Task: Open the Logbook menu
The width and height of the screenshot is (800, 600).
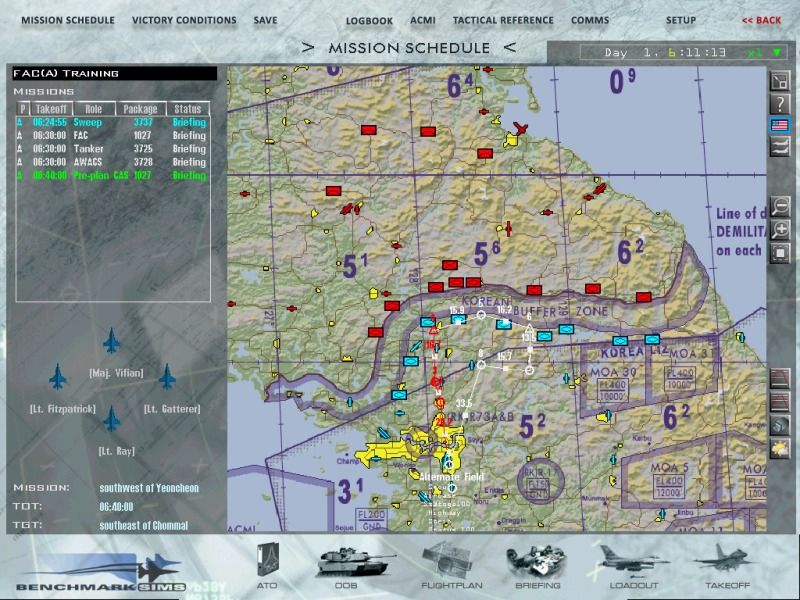Action: (369, 20)
